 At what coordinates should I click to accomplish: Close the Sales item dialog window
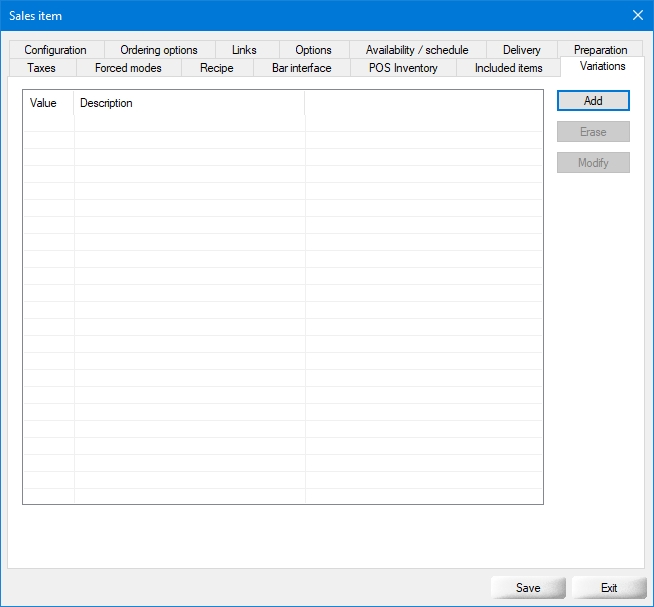click(x=638, y=15)
